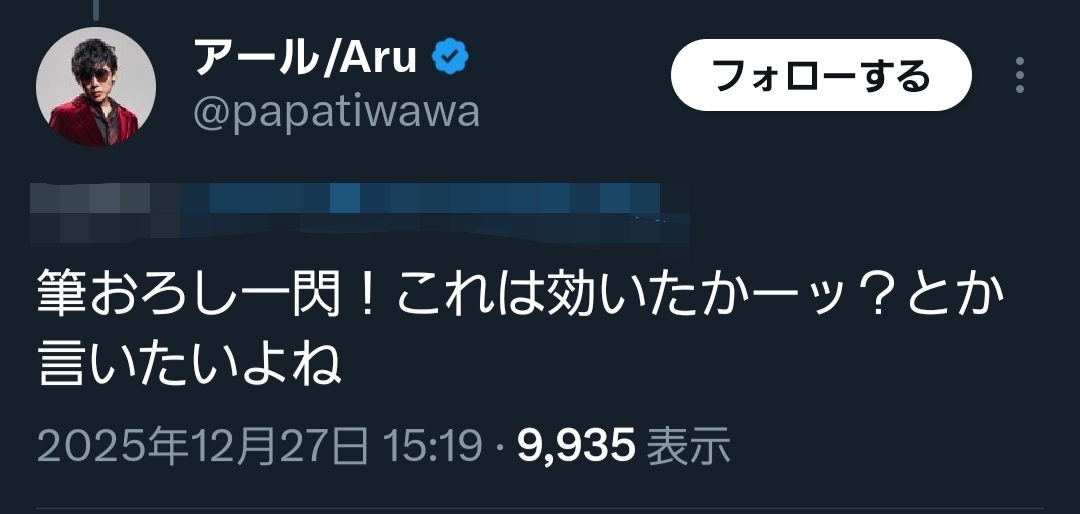Visit the @papatiwawa handle link
Image resolution: width=1080 pixels, height=514 pixels.
(336, 112)
